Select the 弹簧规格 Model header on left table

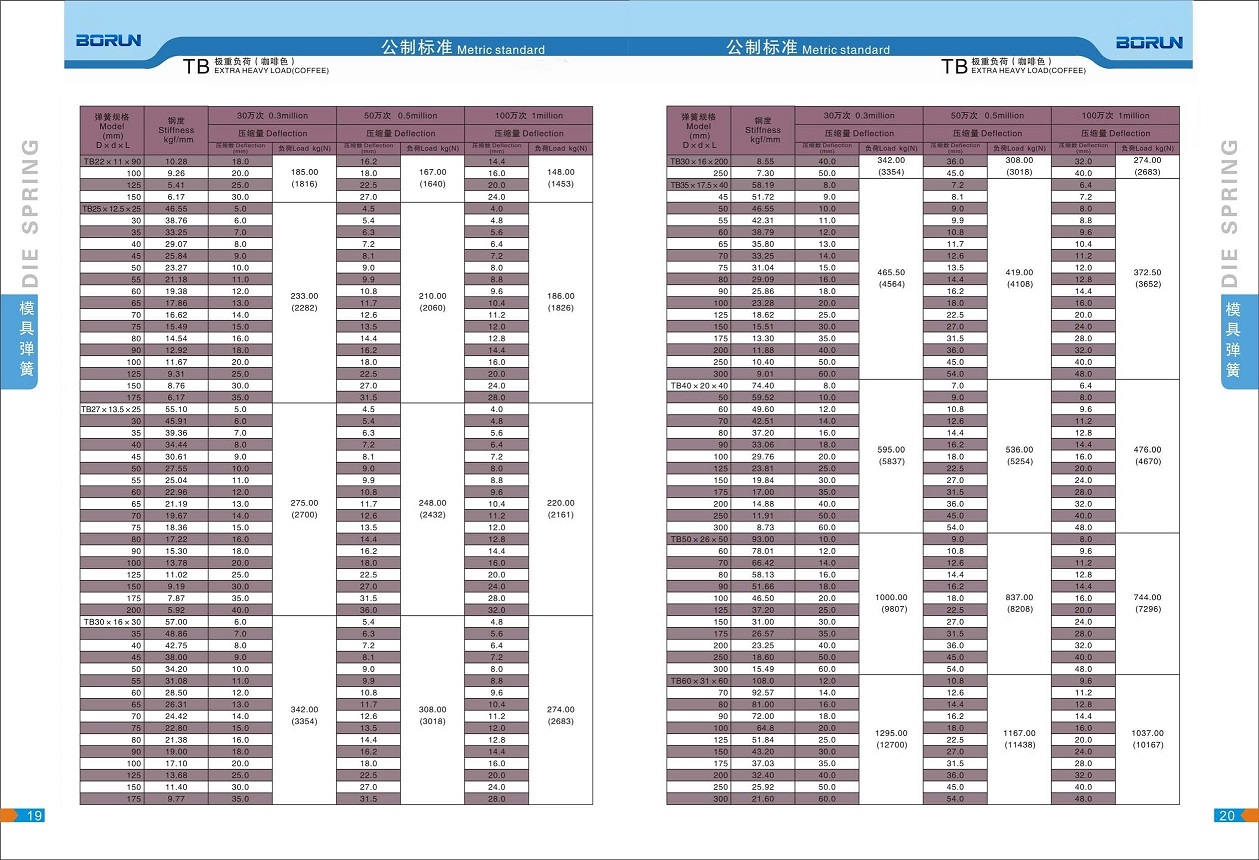(111, 131)
